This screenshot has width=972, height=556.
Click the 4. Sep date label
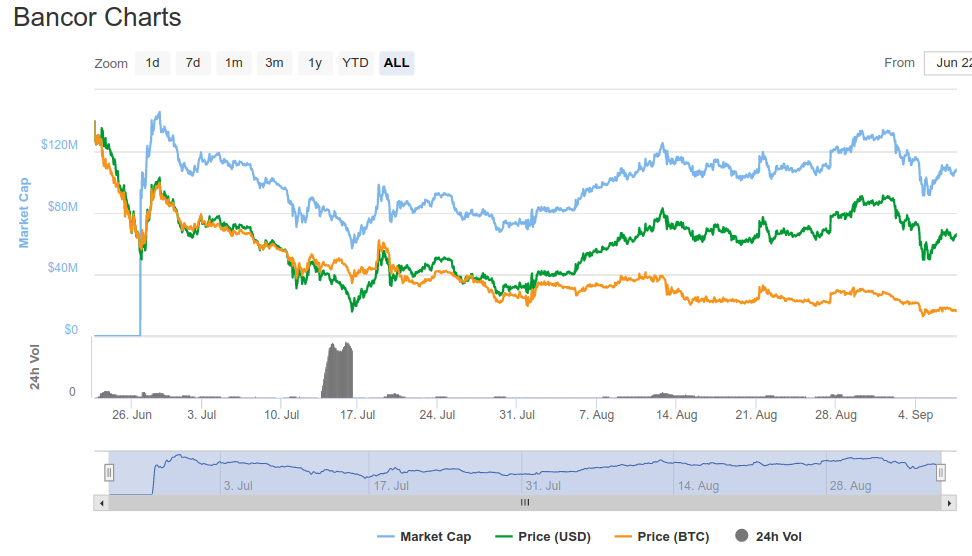(916, 415)
